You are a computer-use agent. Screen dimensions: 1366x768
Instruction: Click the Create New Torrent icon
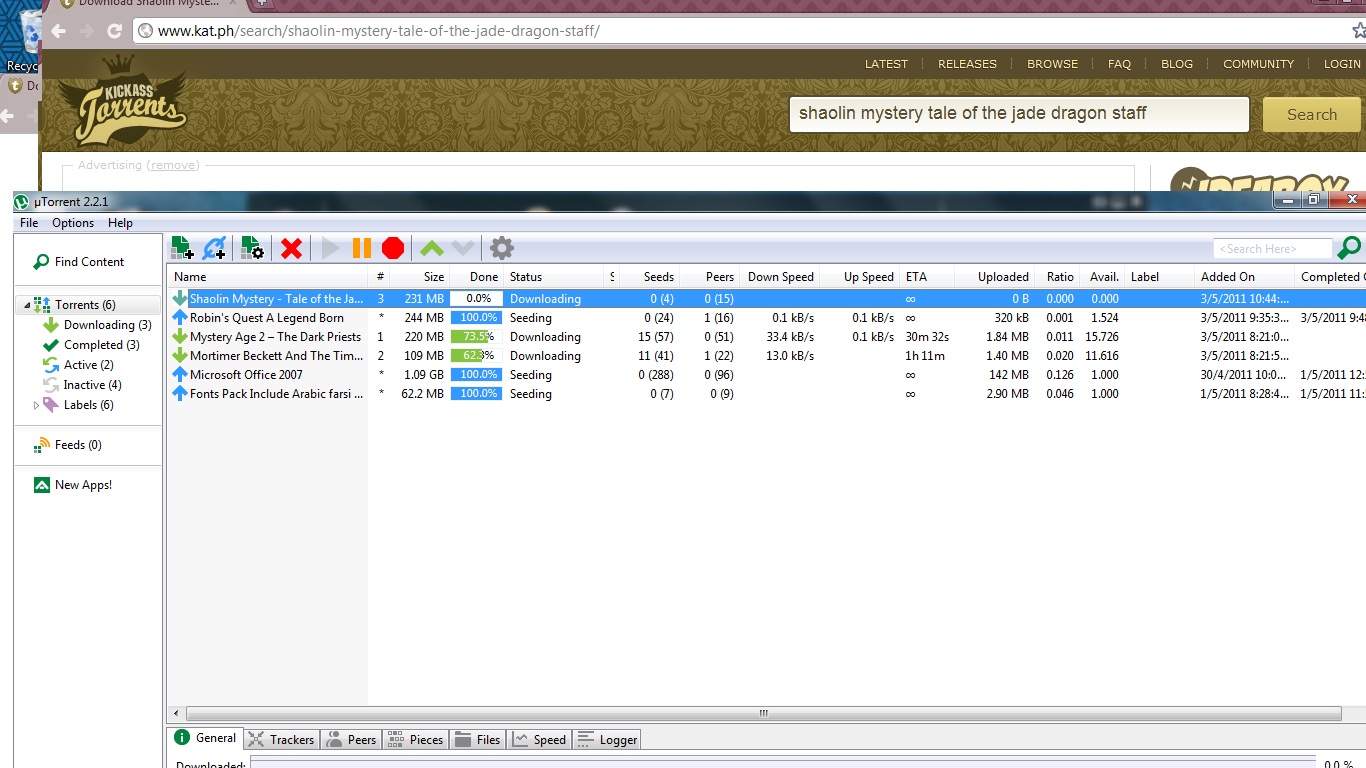pyautogui.click(x=253, y=248)
